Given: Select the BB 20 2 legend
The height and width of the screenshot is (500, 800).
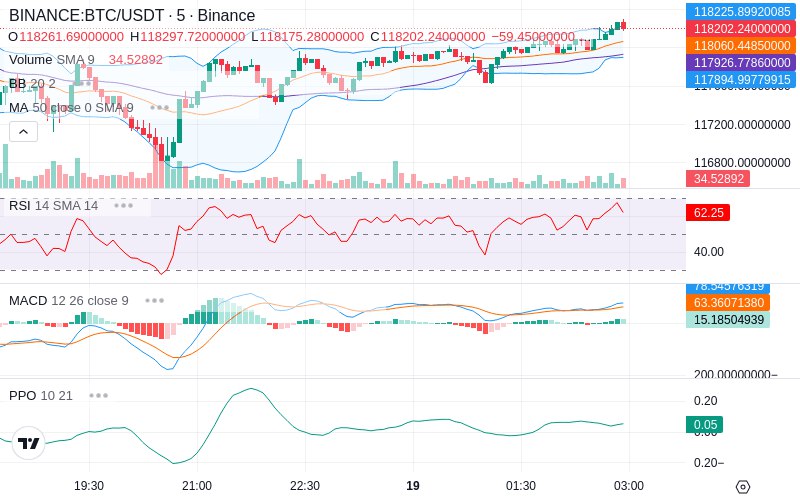Looking at the screenshot, I should [x=32, y=83].
